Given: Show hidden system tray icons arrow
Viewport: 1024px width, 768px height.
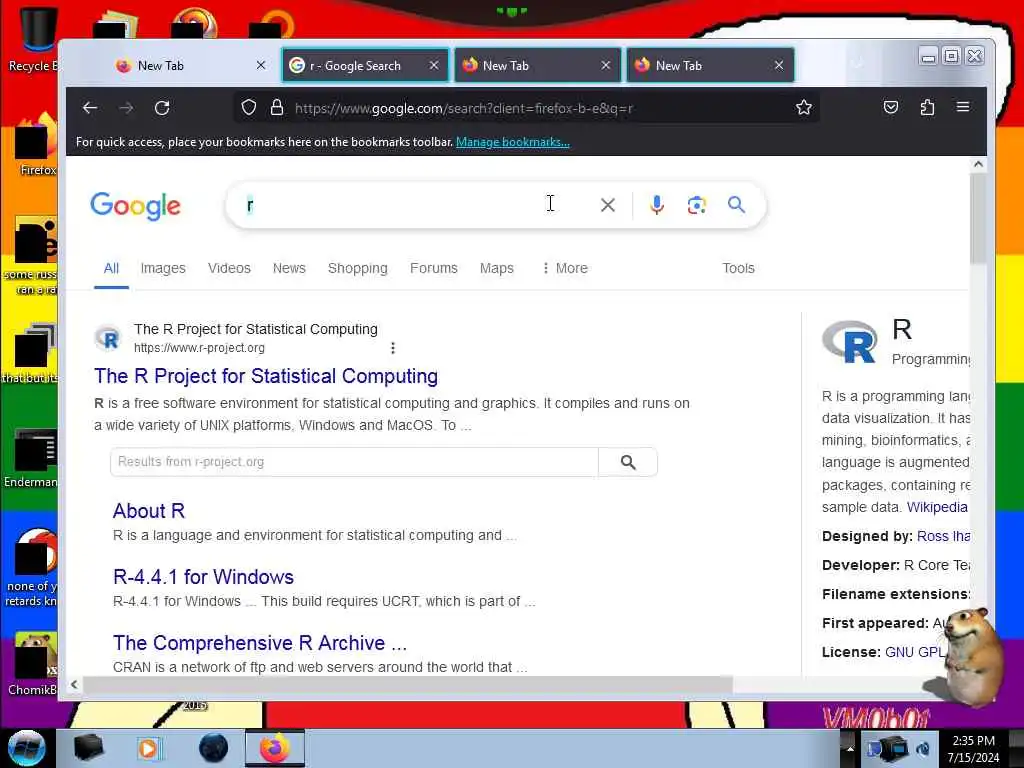Looking at the screenshot, I should 850,748.
